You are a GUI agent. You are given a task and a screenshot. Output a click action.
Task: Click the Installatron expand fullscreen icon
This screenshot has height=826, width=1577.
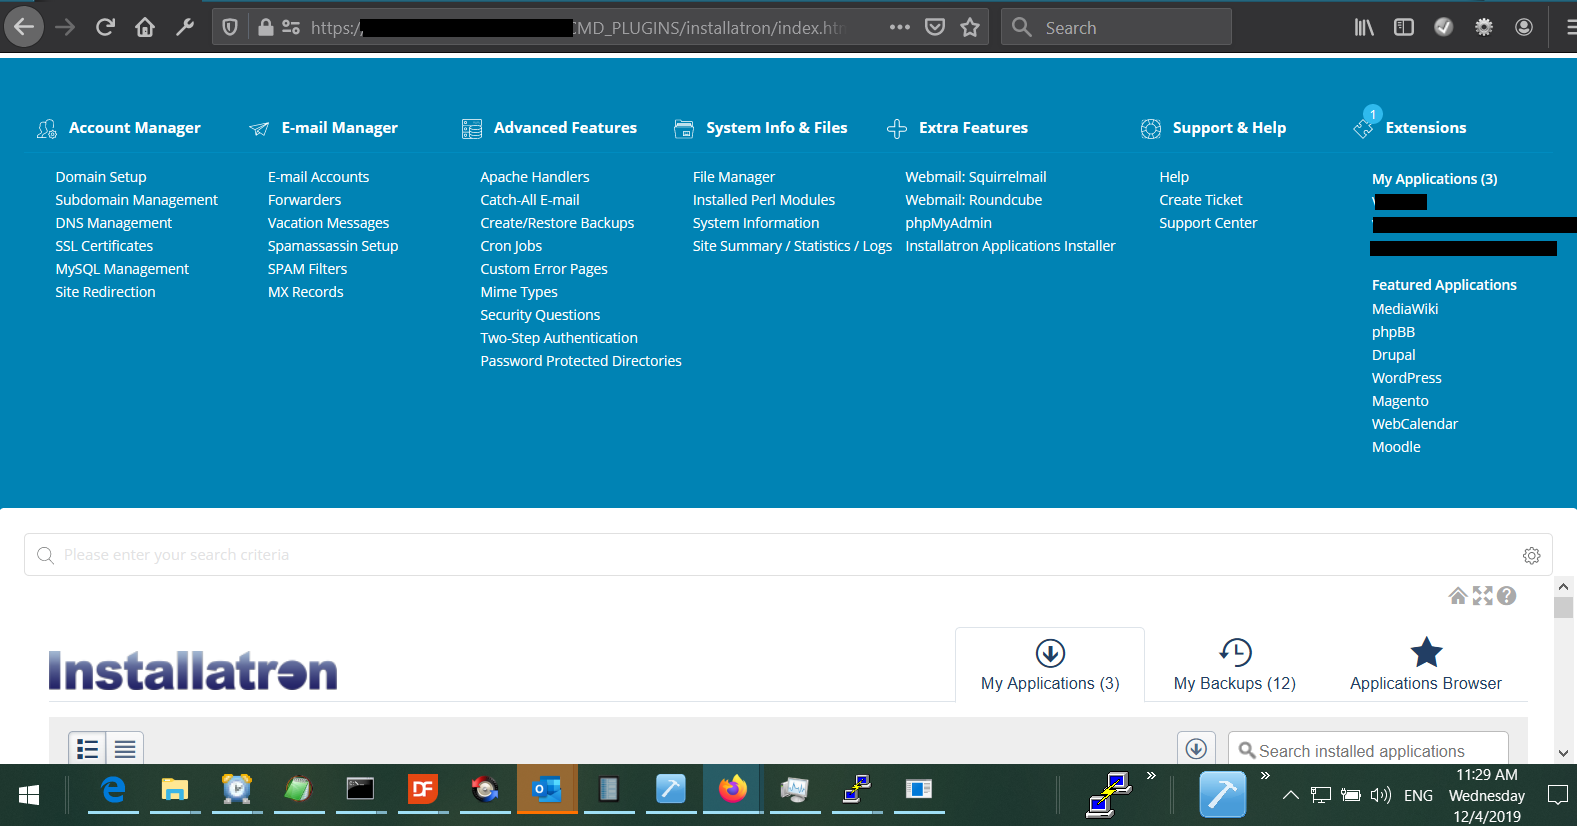(1482, 596)
